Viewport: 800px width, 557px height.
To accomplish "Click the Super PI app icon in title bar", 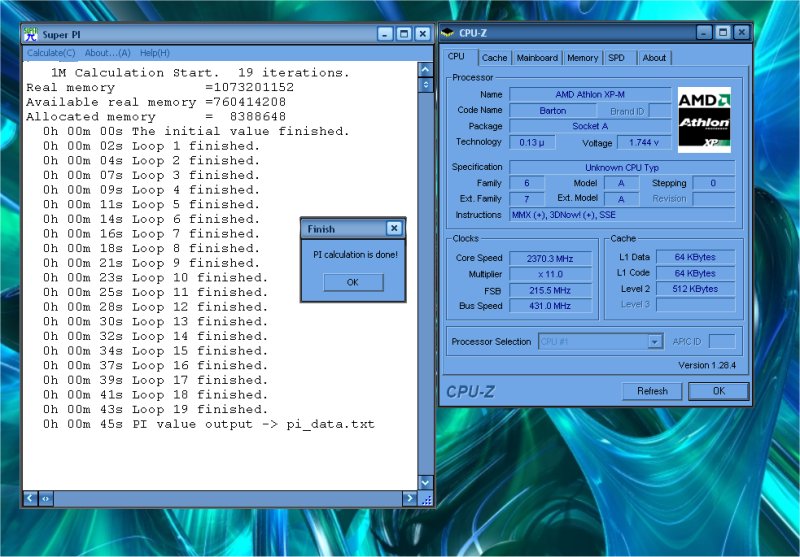I will 31,34.
